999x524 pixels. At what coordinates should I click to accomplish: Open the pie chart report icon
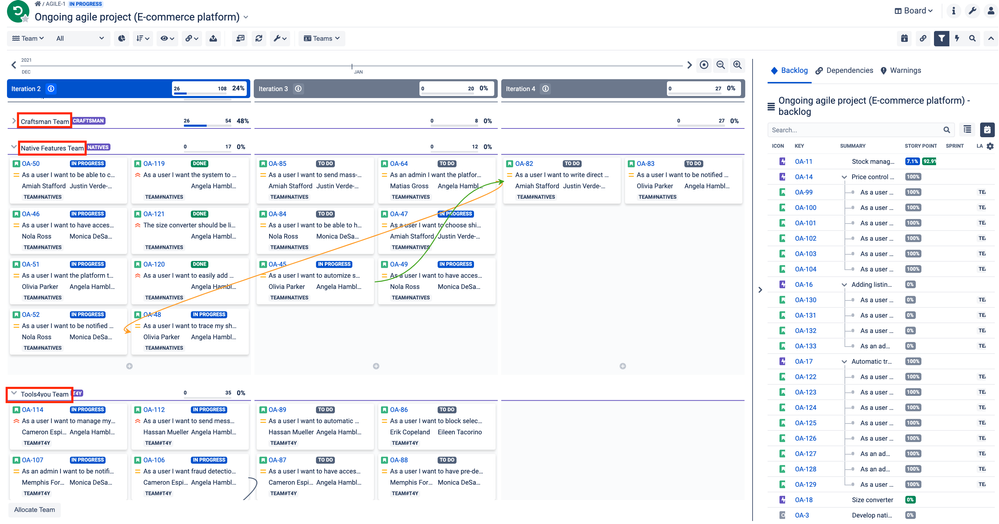click(x=122, y=38)
